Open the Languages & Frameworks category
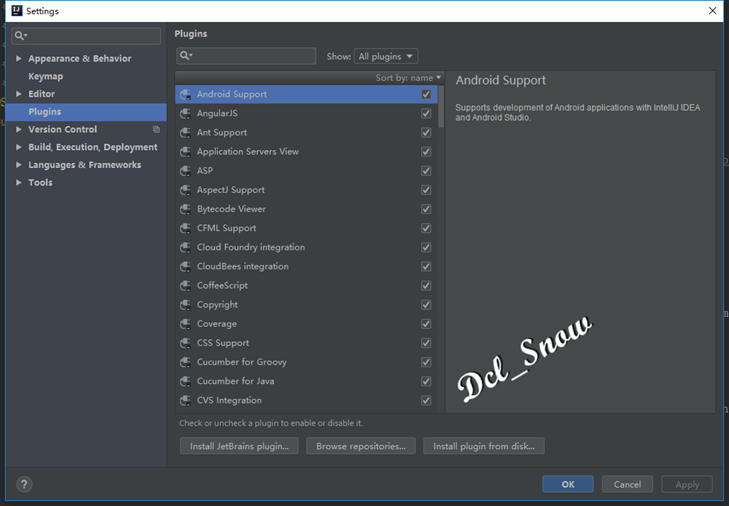 click(x=85, y=165)
